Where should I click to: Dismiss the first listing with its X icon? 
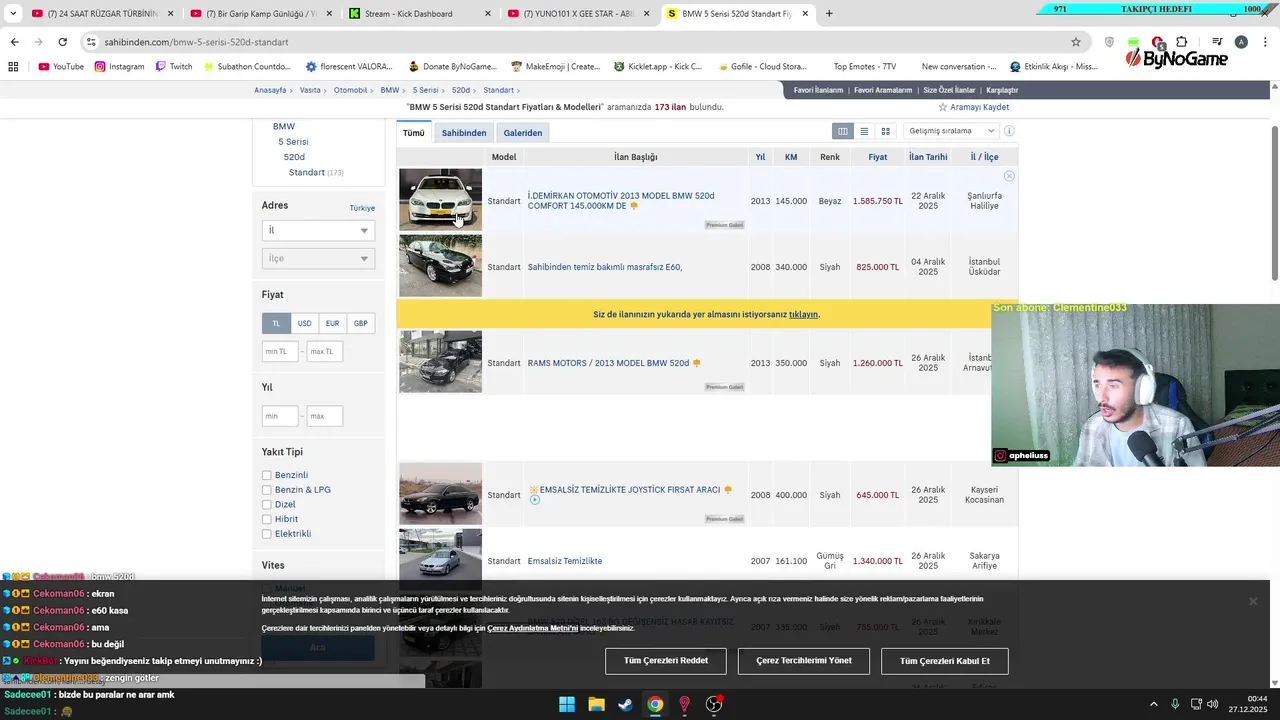pyautogui.click(x=1009, y=176)
